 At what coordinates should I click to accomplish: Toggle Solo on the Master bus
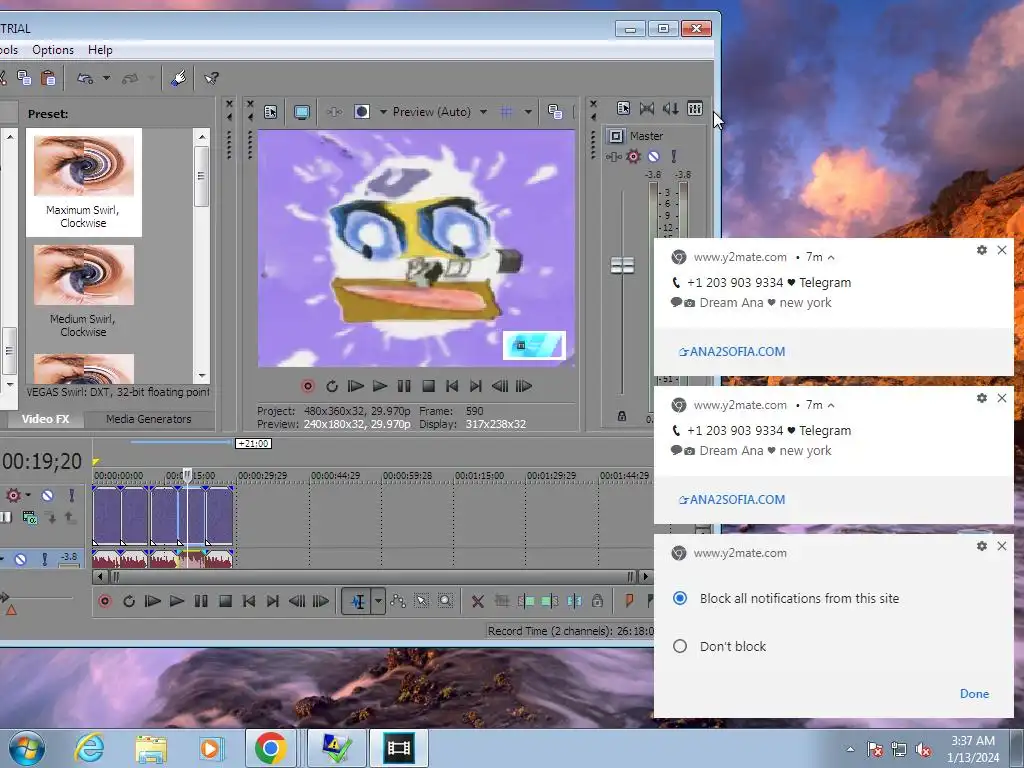[673, 156]
